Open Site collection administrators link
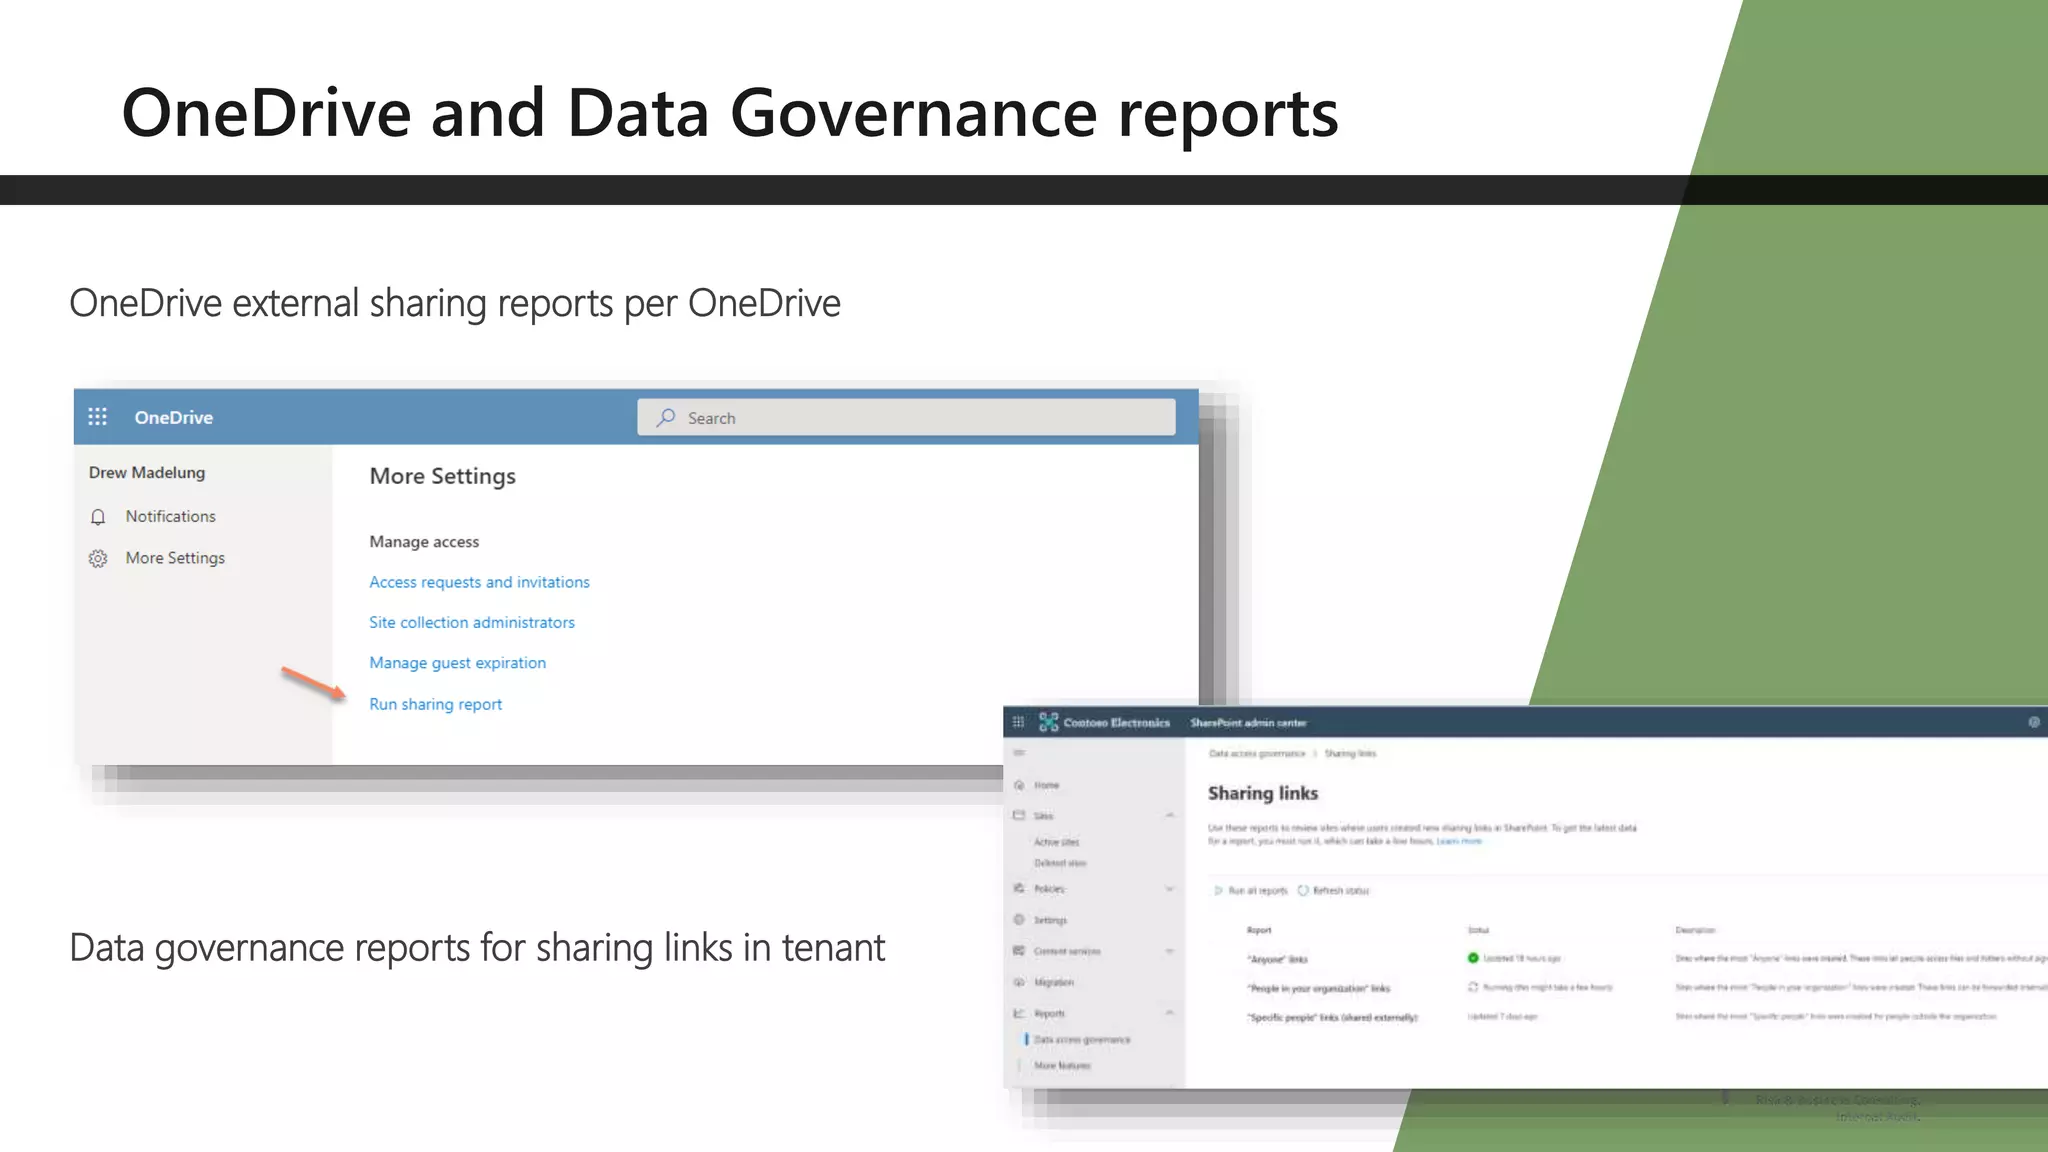Screen dimensions: 2048x1152 (472, 622)
